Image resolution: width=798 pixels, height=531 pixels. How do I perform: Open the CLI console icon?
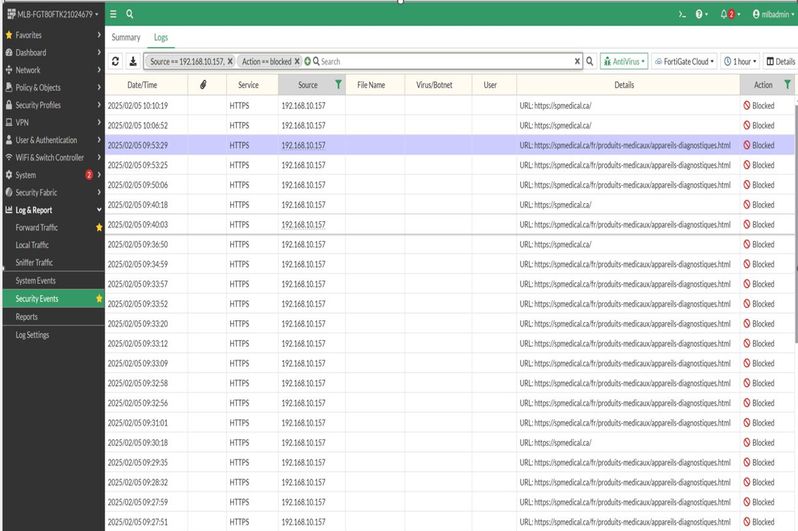(681, 14)
